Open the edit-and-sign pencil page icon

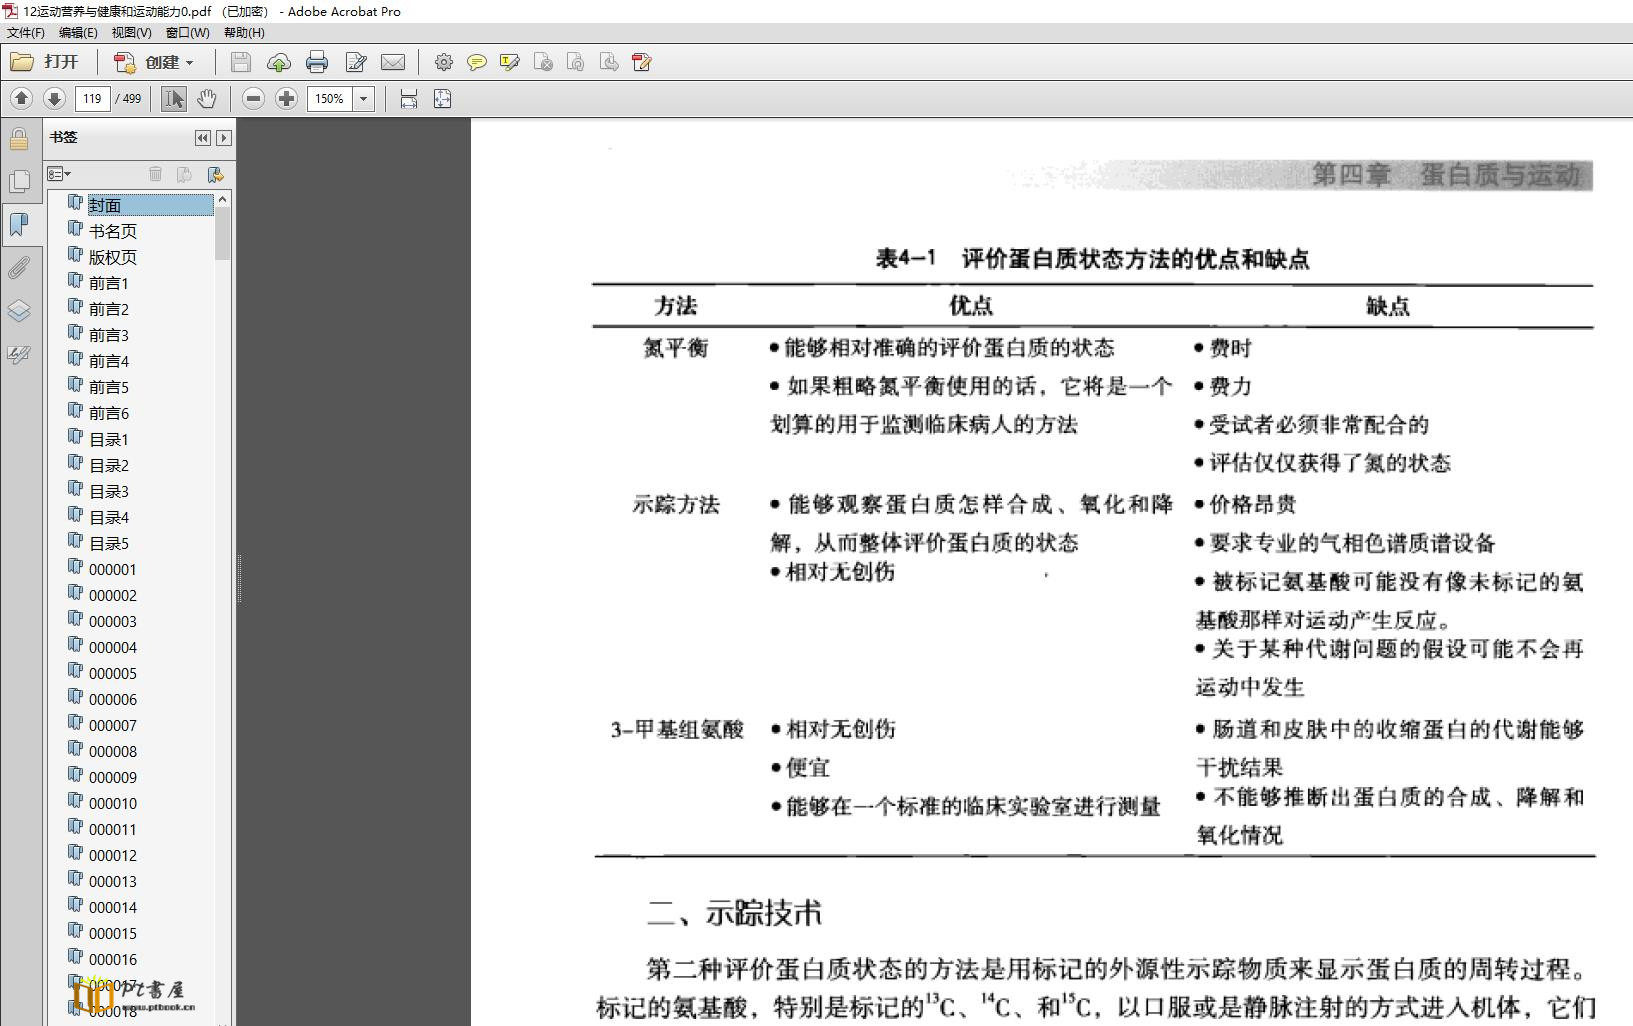tap(355, 63)
